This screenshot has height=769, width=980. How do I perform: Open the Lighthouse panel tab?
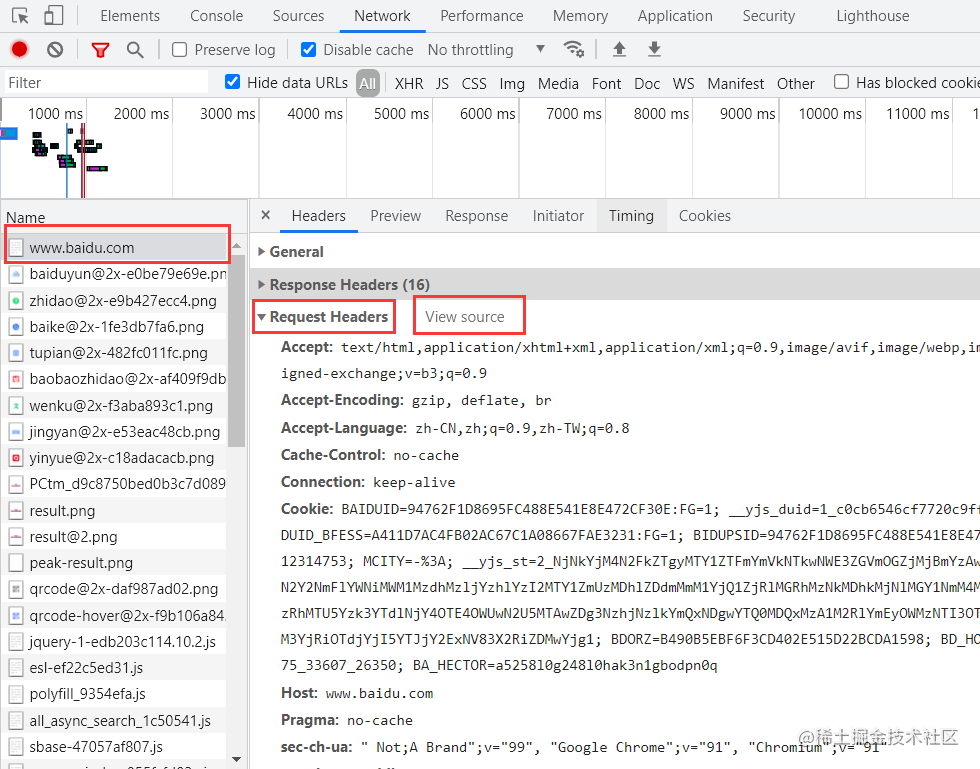point(872,16)
